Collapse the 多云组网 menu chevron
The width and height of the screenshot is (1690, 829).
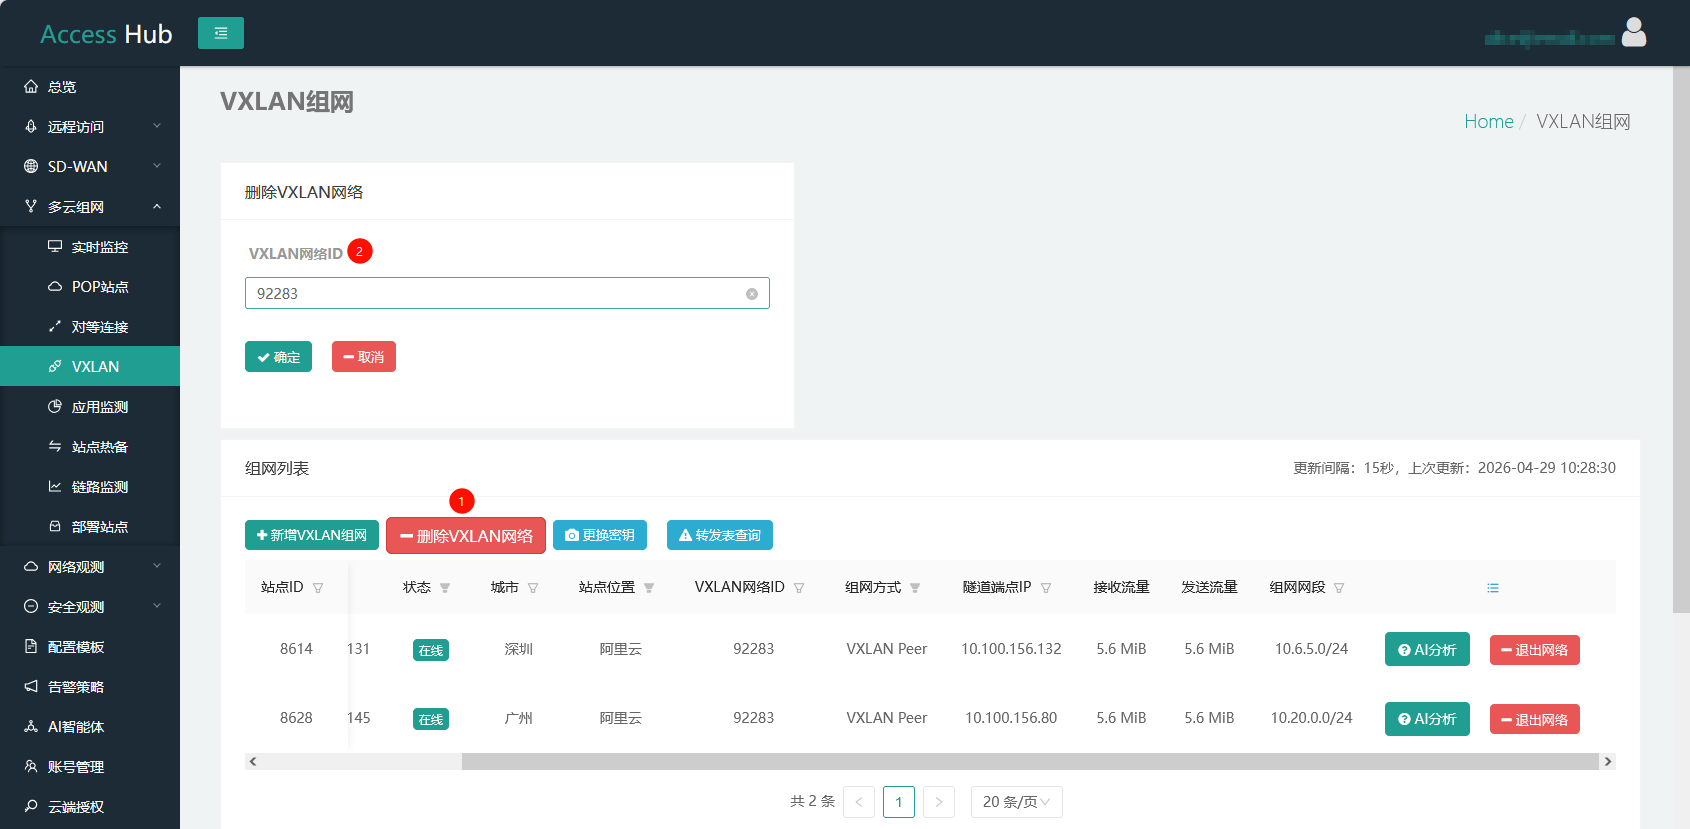coord(157,206)
